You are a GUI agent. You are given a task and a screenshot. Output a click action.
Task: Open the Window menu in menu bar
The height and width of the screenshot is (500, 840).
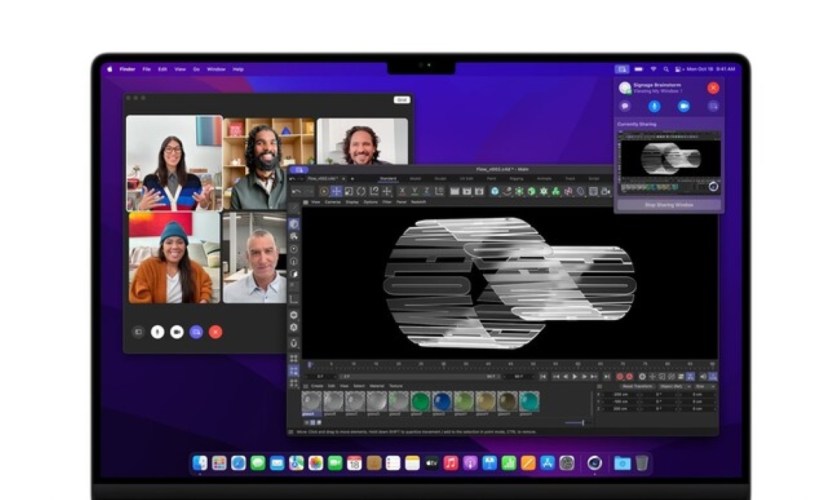216,69
